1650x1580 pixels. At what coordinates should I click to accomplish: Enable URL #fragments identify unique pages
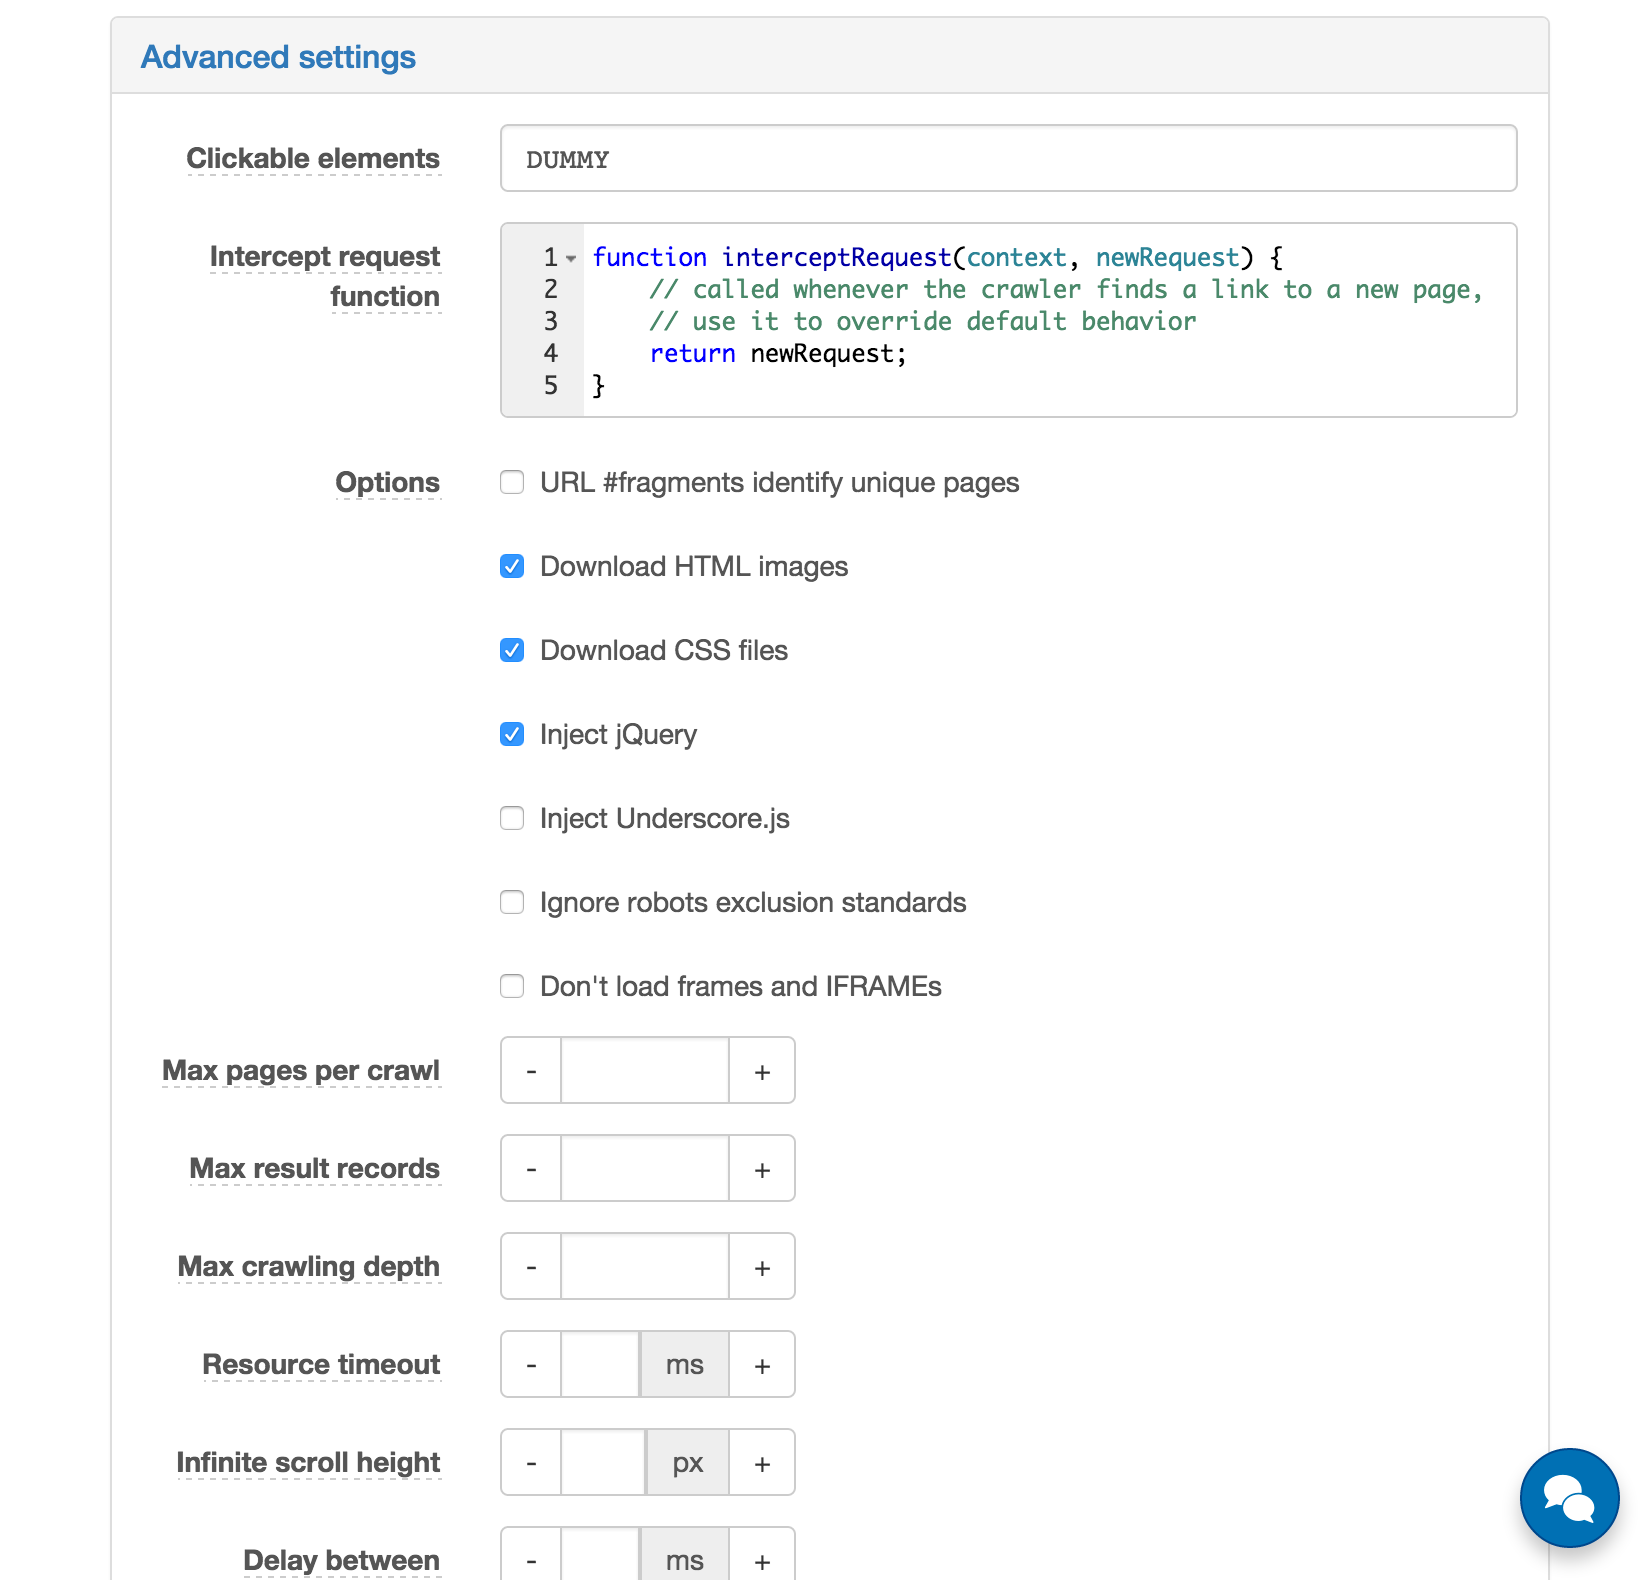[512, 483]
